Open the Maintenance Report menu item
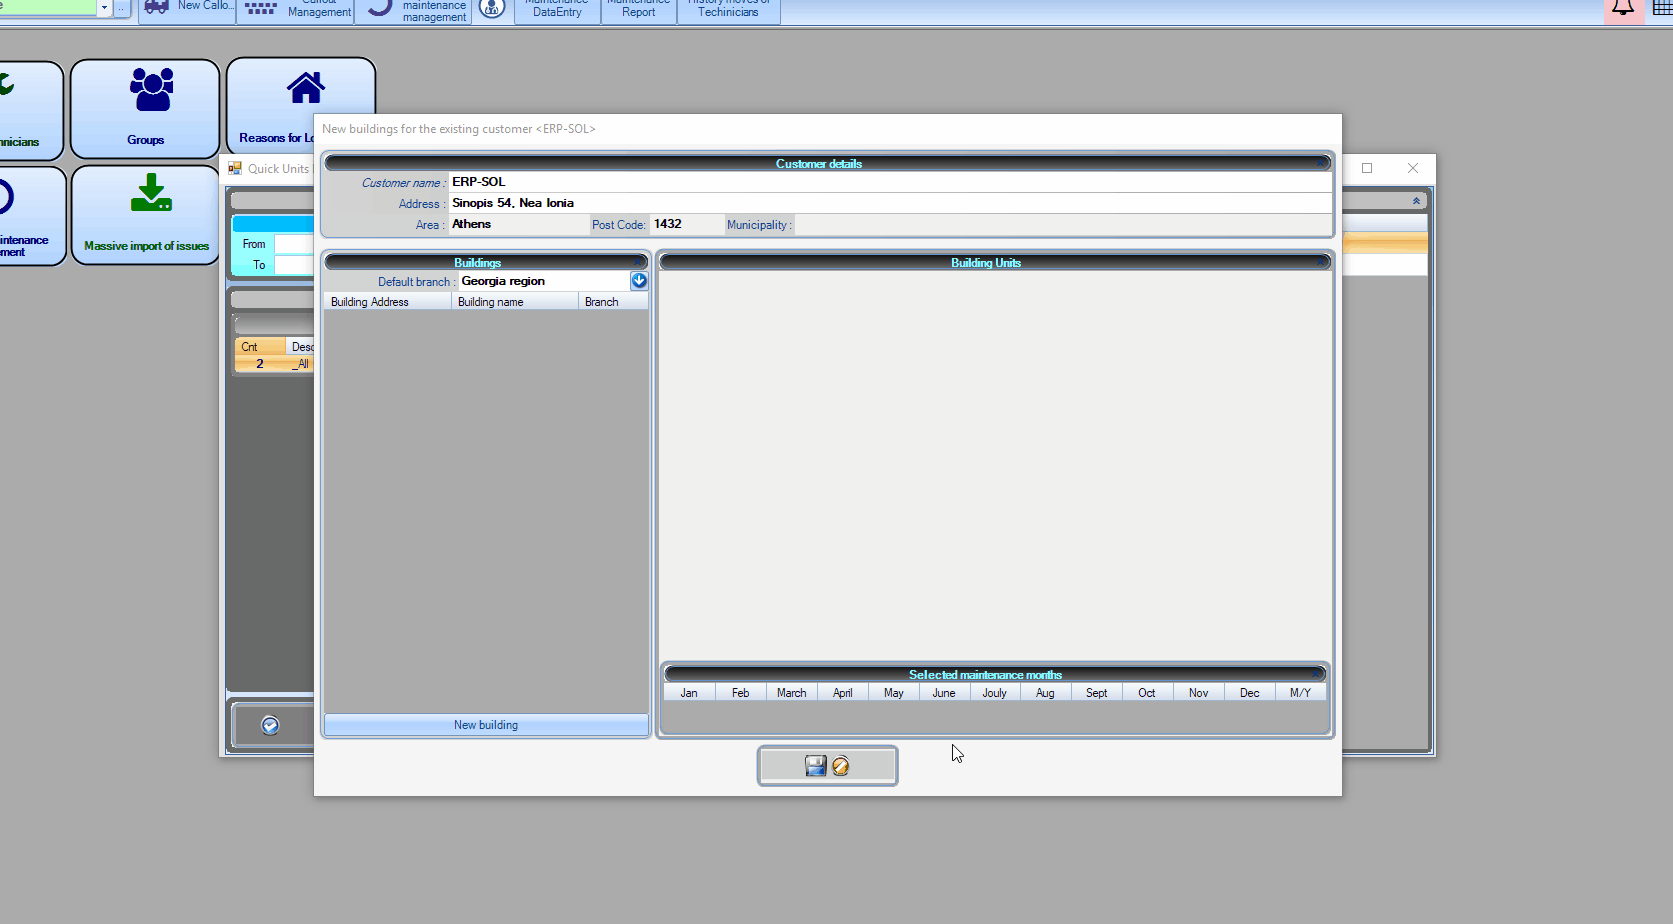Viewport: 1673px width, 924px height. point(639,10)
